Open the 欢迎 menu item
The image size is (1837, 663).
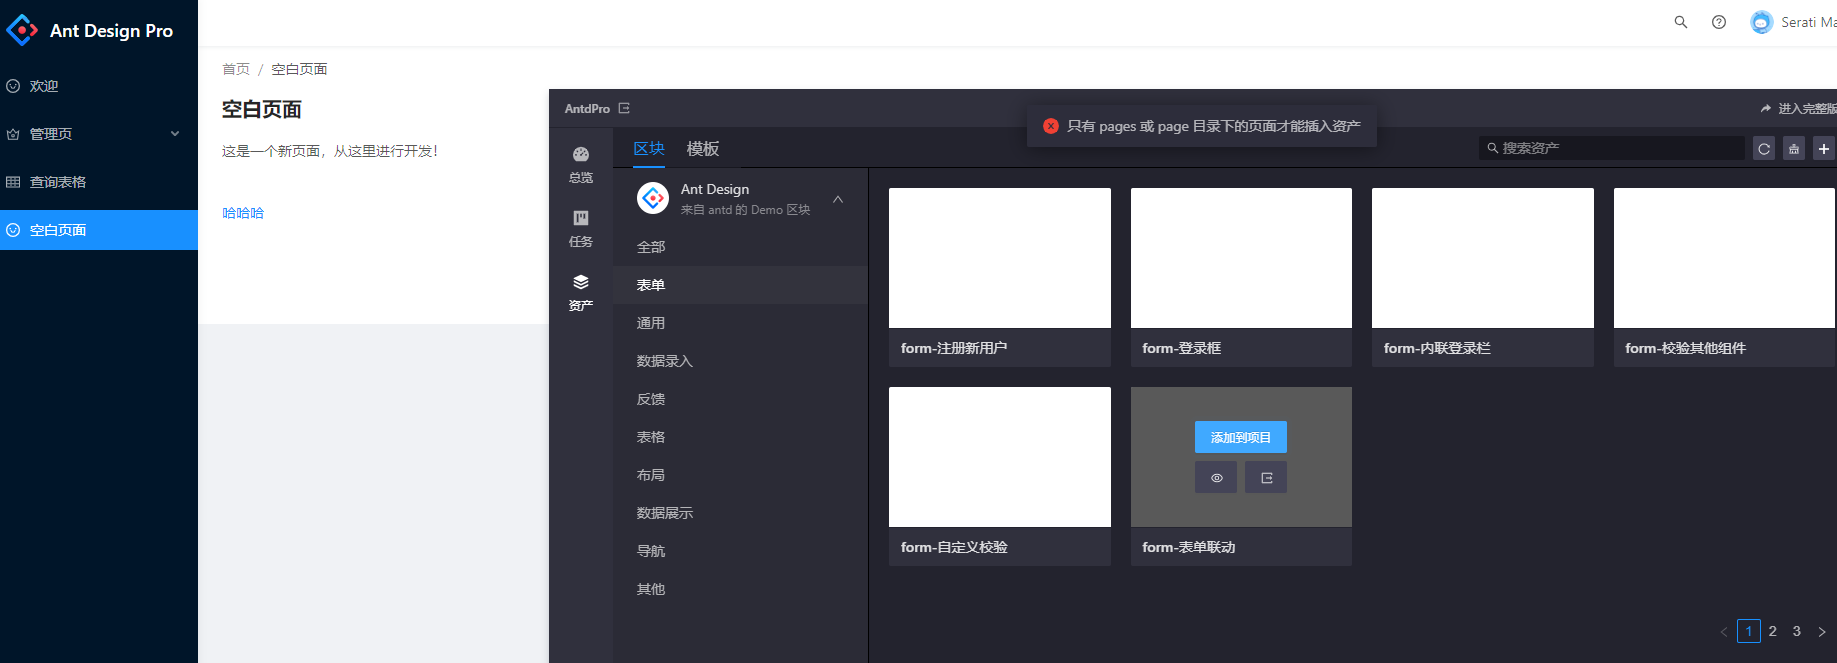click(99, 86)
